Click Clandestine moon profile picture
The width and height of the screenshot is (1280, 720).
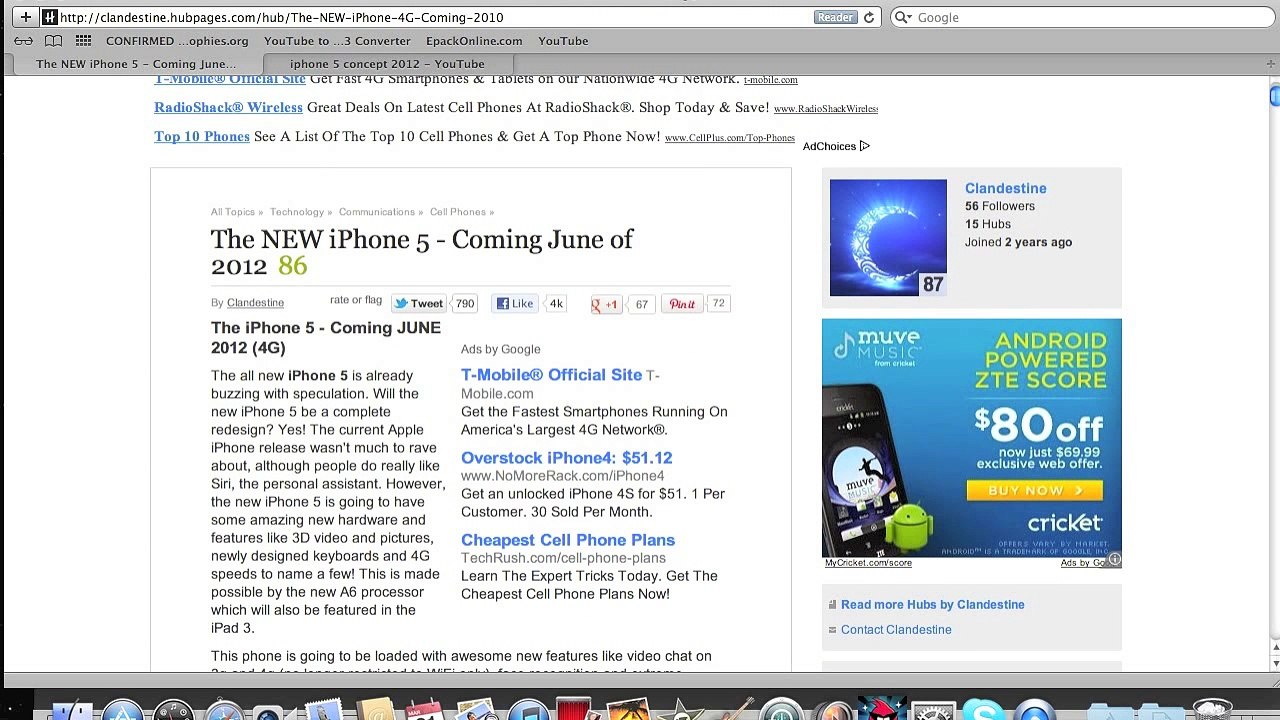coord(888,238)
